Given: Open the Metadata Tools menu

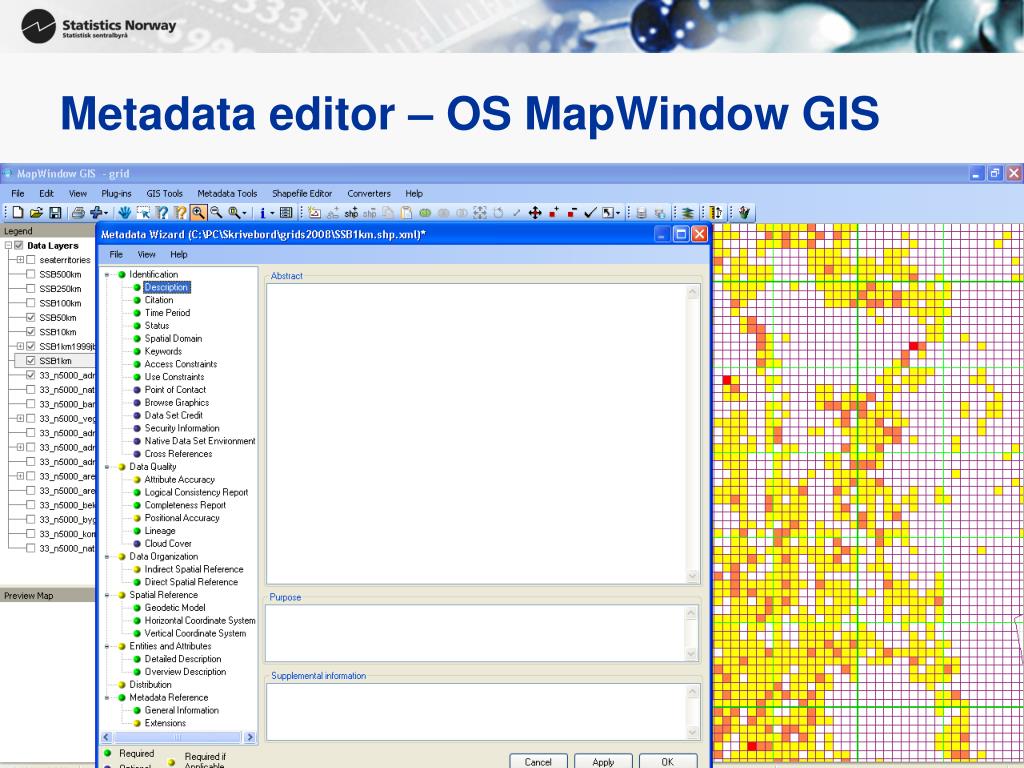Looking at the screenshot, I should point(227,193).
